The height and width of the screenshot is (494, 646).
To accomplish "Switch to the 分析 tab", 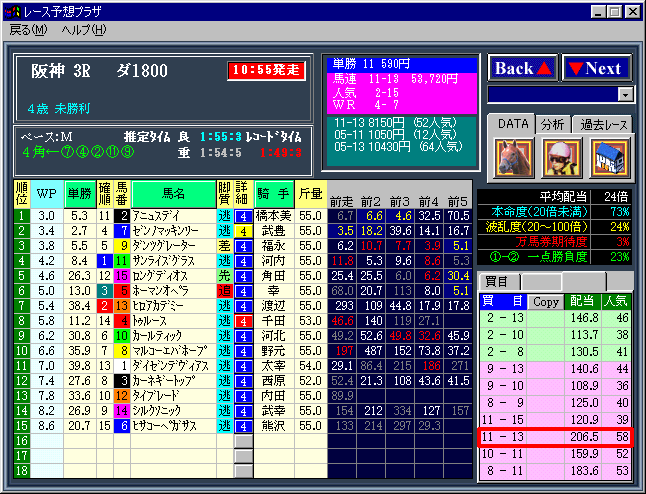I will pyautogui.click(x=552, y=124).
